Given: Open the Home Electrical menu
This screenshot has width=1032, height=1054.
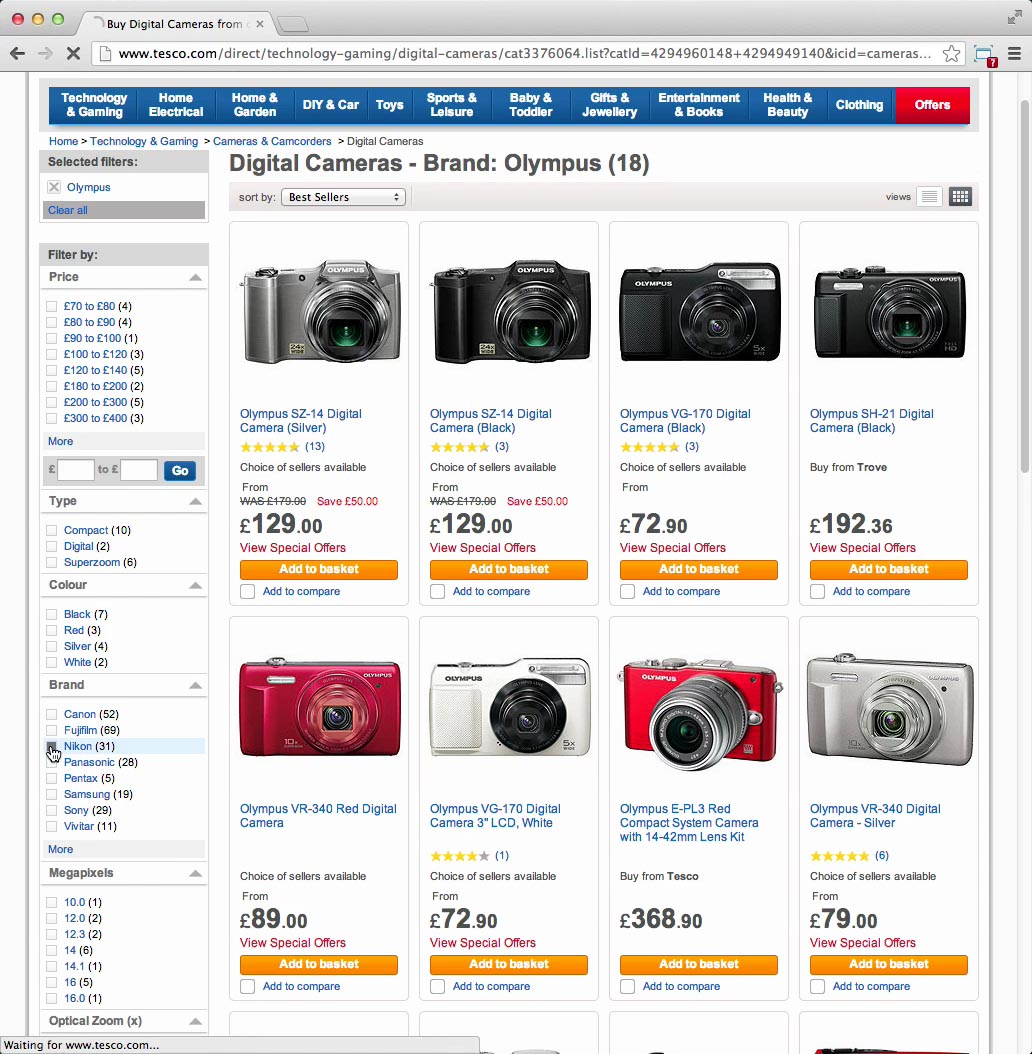Looking at the screenshot, I should pyautogui.click(x=176, y=106).
